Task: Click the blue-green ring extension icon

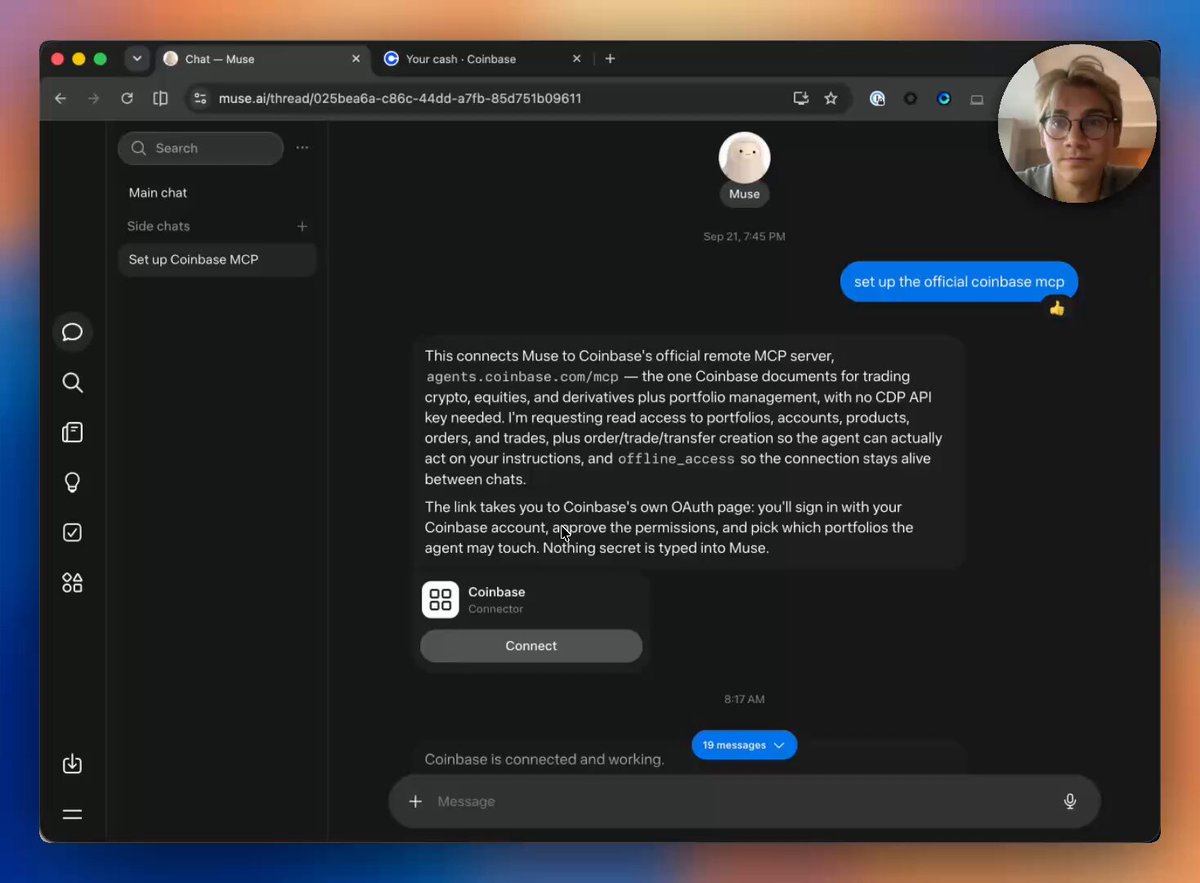Action: 943,98
